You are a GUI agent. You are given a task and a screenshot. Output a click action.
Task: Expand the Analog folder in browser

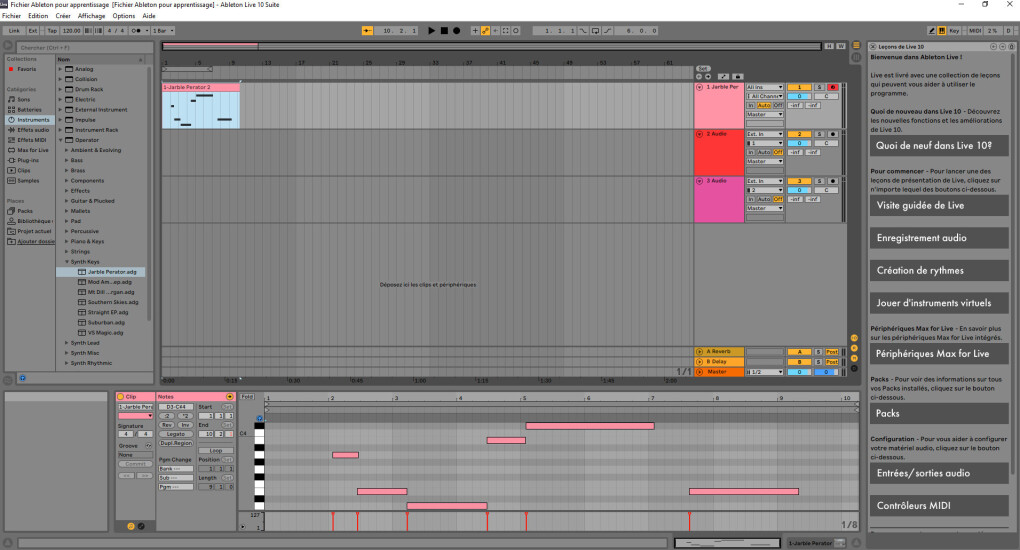(60, 69)
